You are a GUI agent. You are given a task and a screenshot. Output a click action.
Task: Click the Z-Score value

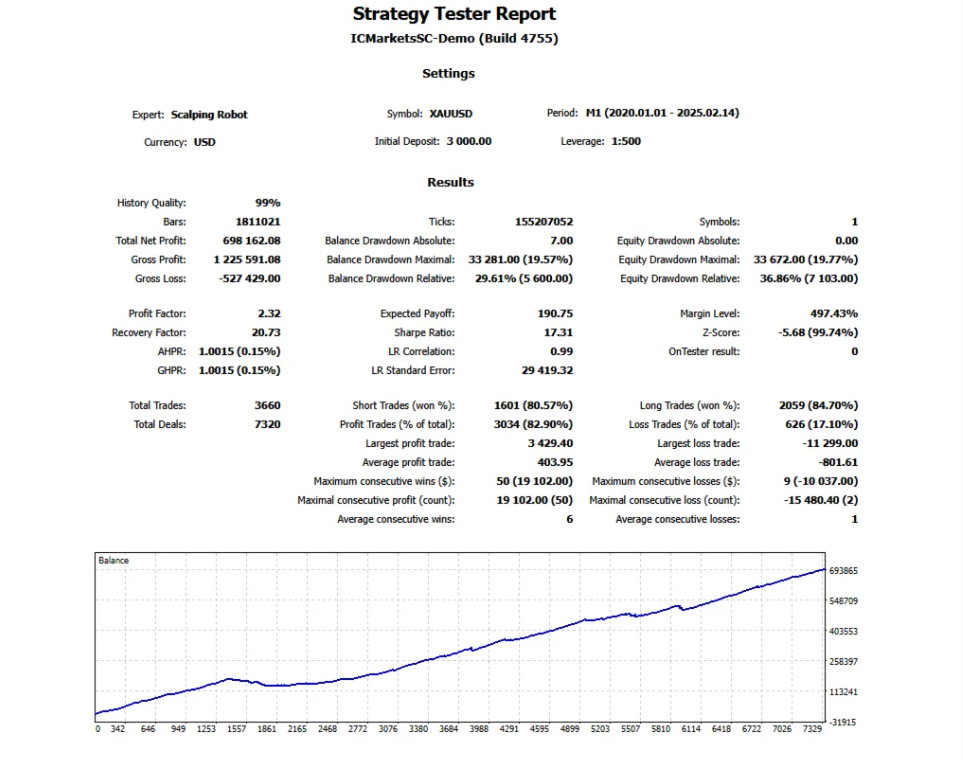pos(817,333)
